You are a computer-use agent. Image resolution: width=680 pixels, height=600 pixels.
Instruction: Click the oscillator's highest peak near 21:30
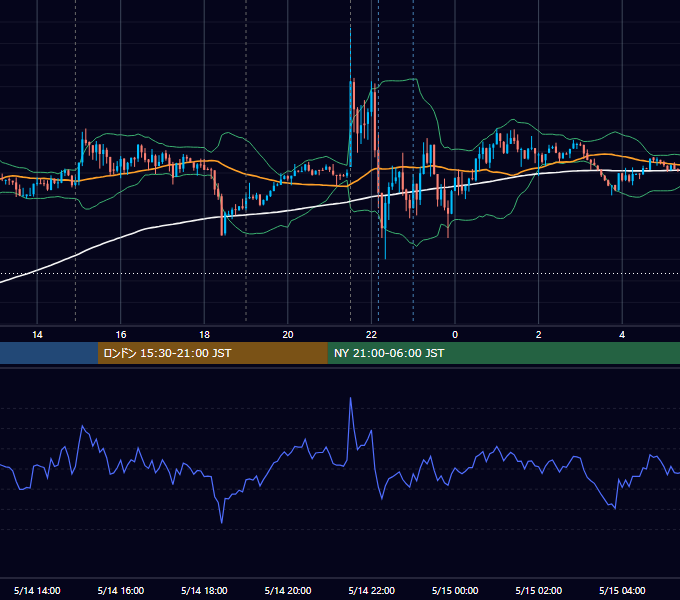350,398
